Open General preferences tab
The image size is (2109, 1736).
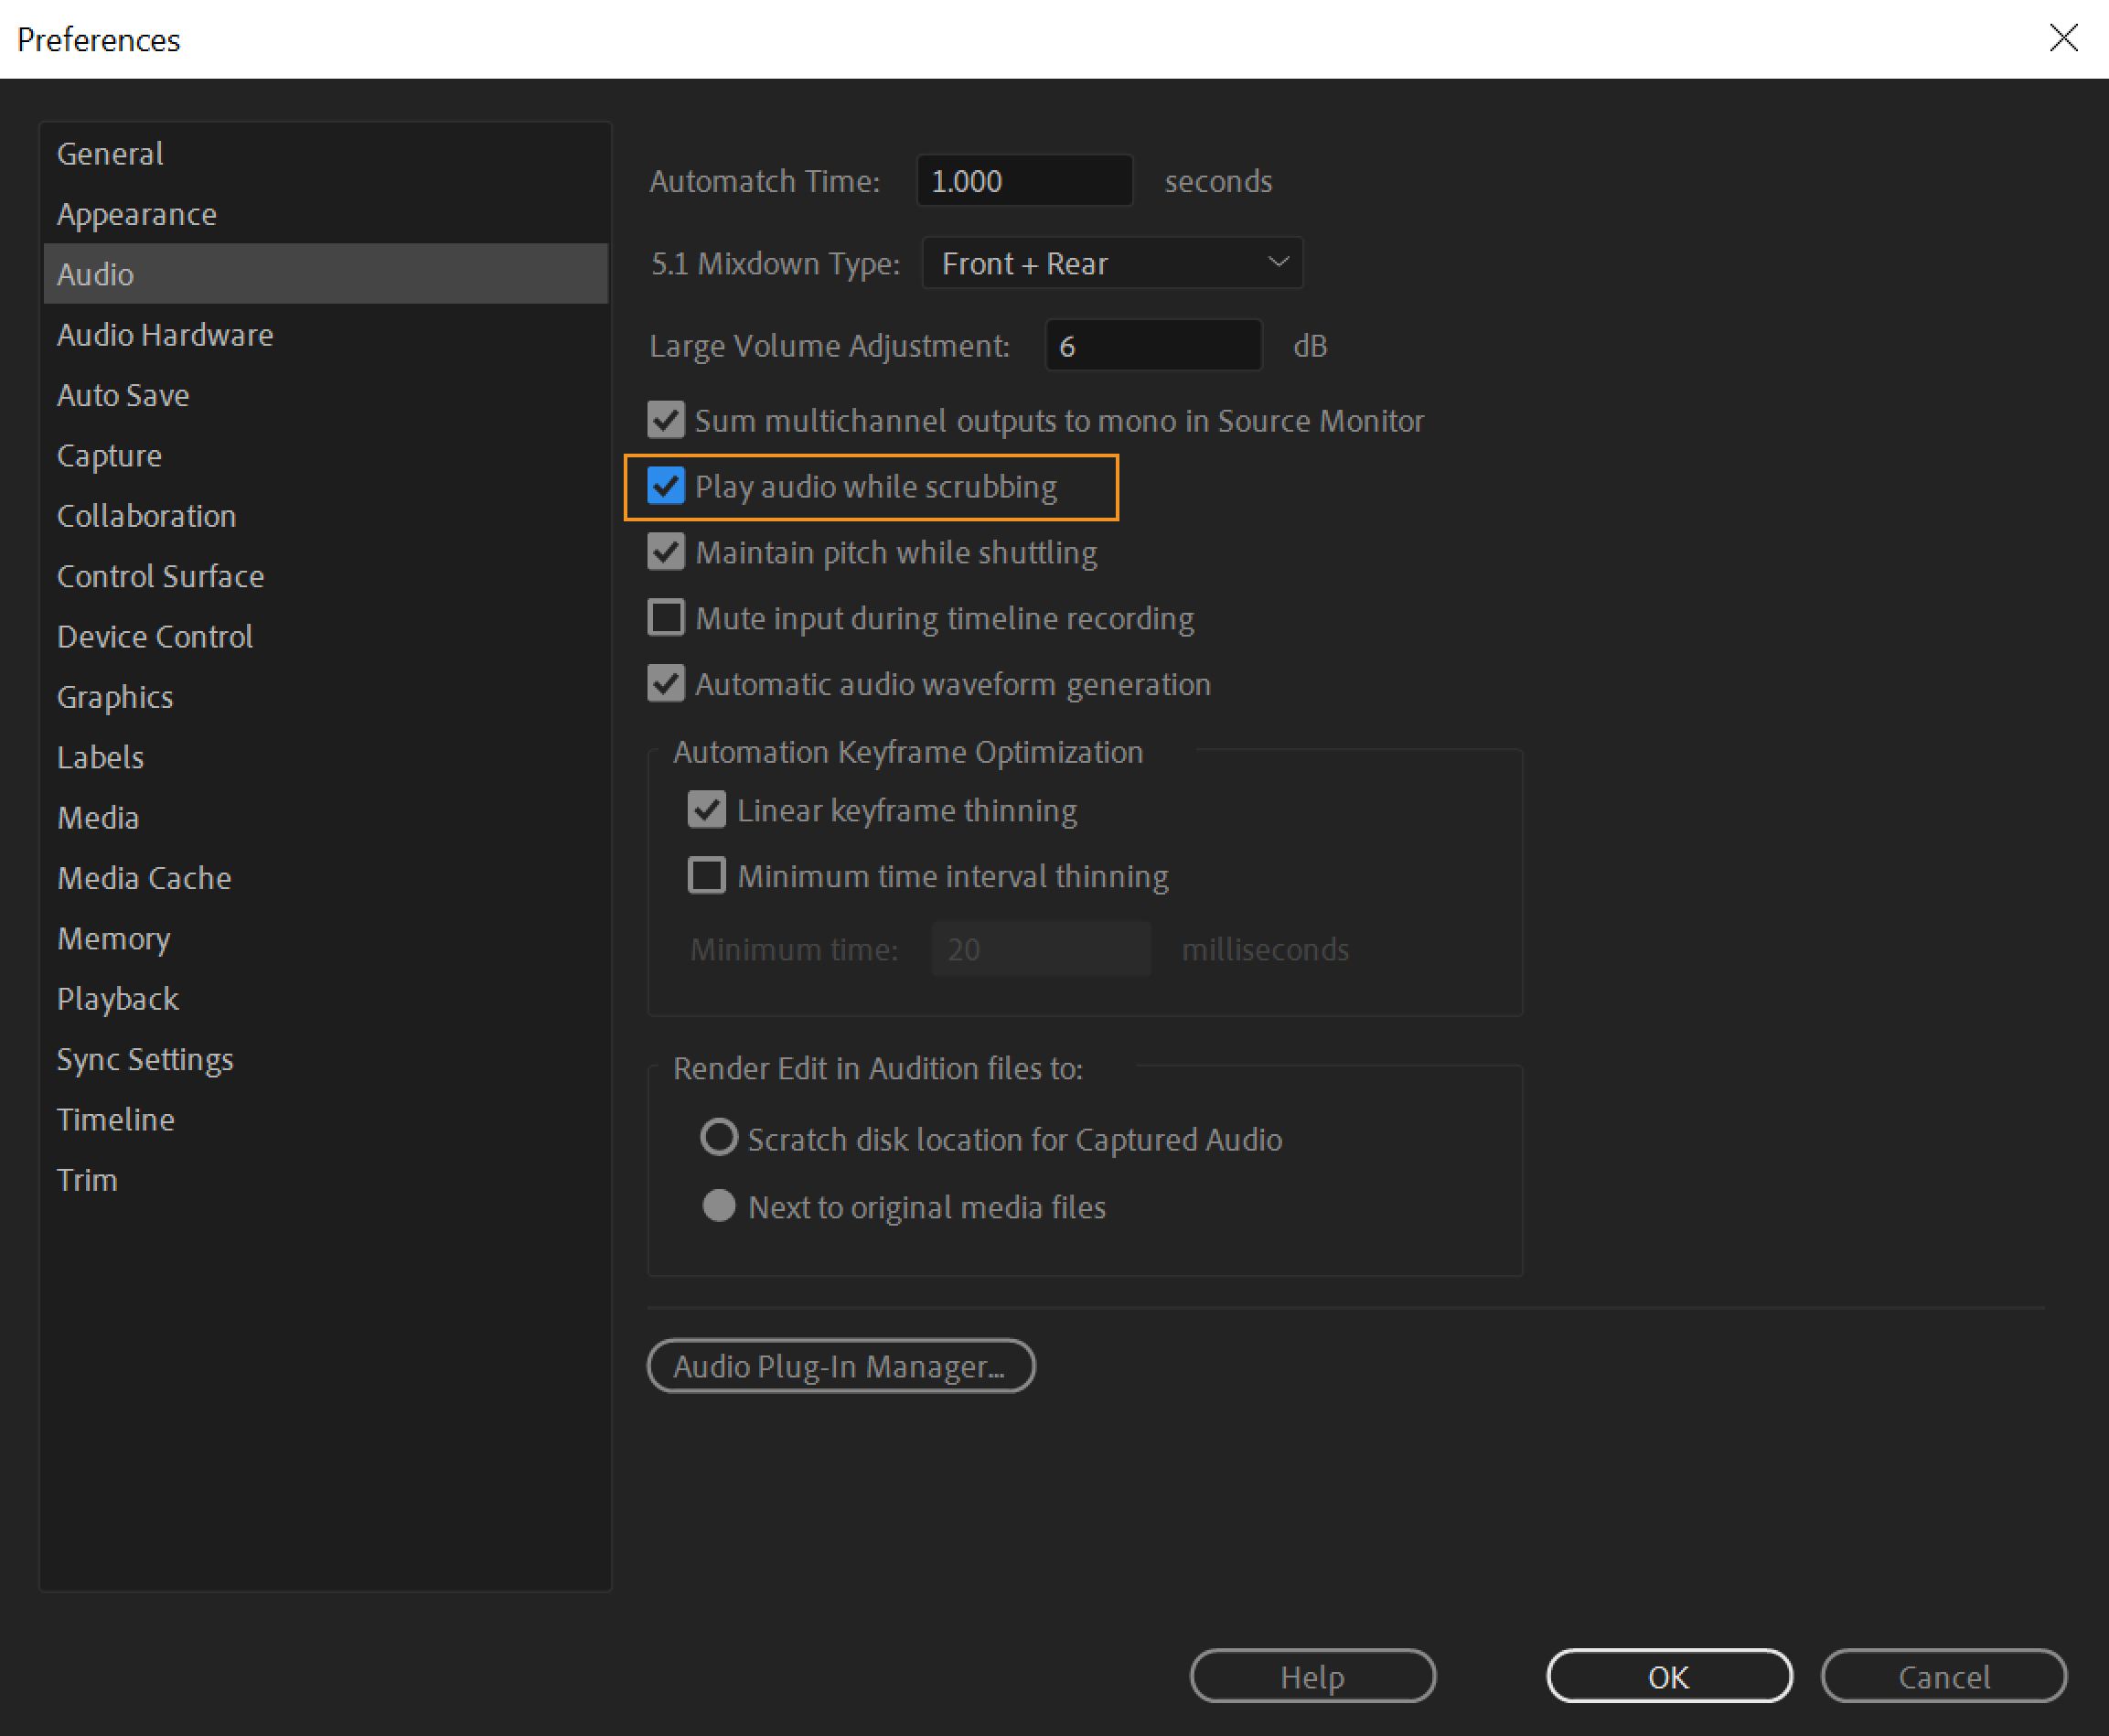pos(109,153)
